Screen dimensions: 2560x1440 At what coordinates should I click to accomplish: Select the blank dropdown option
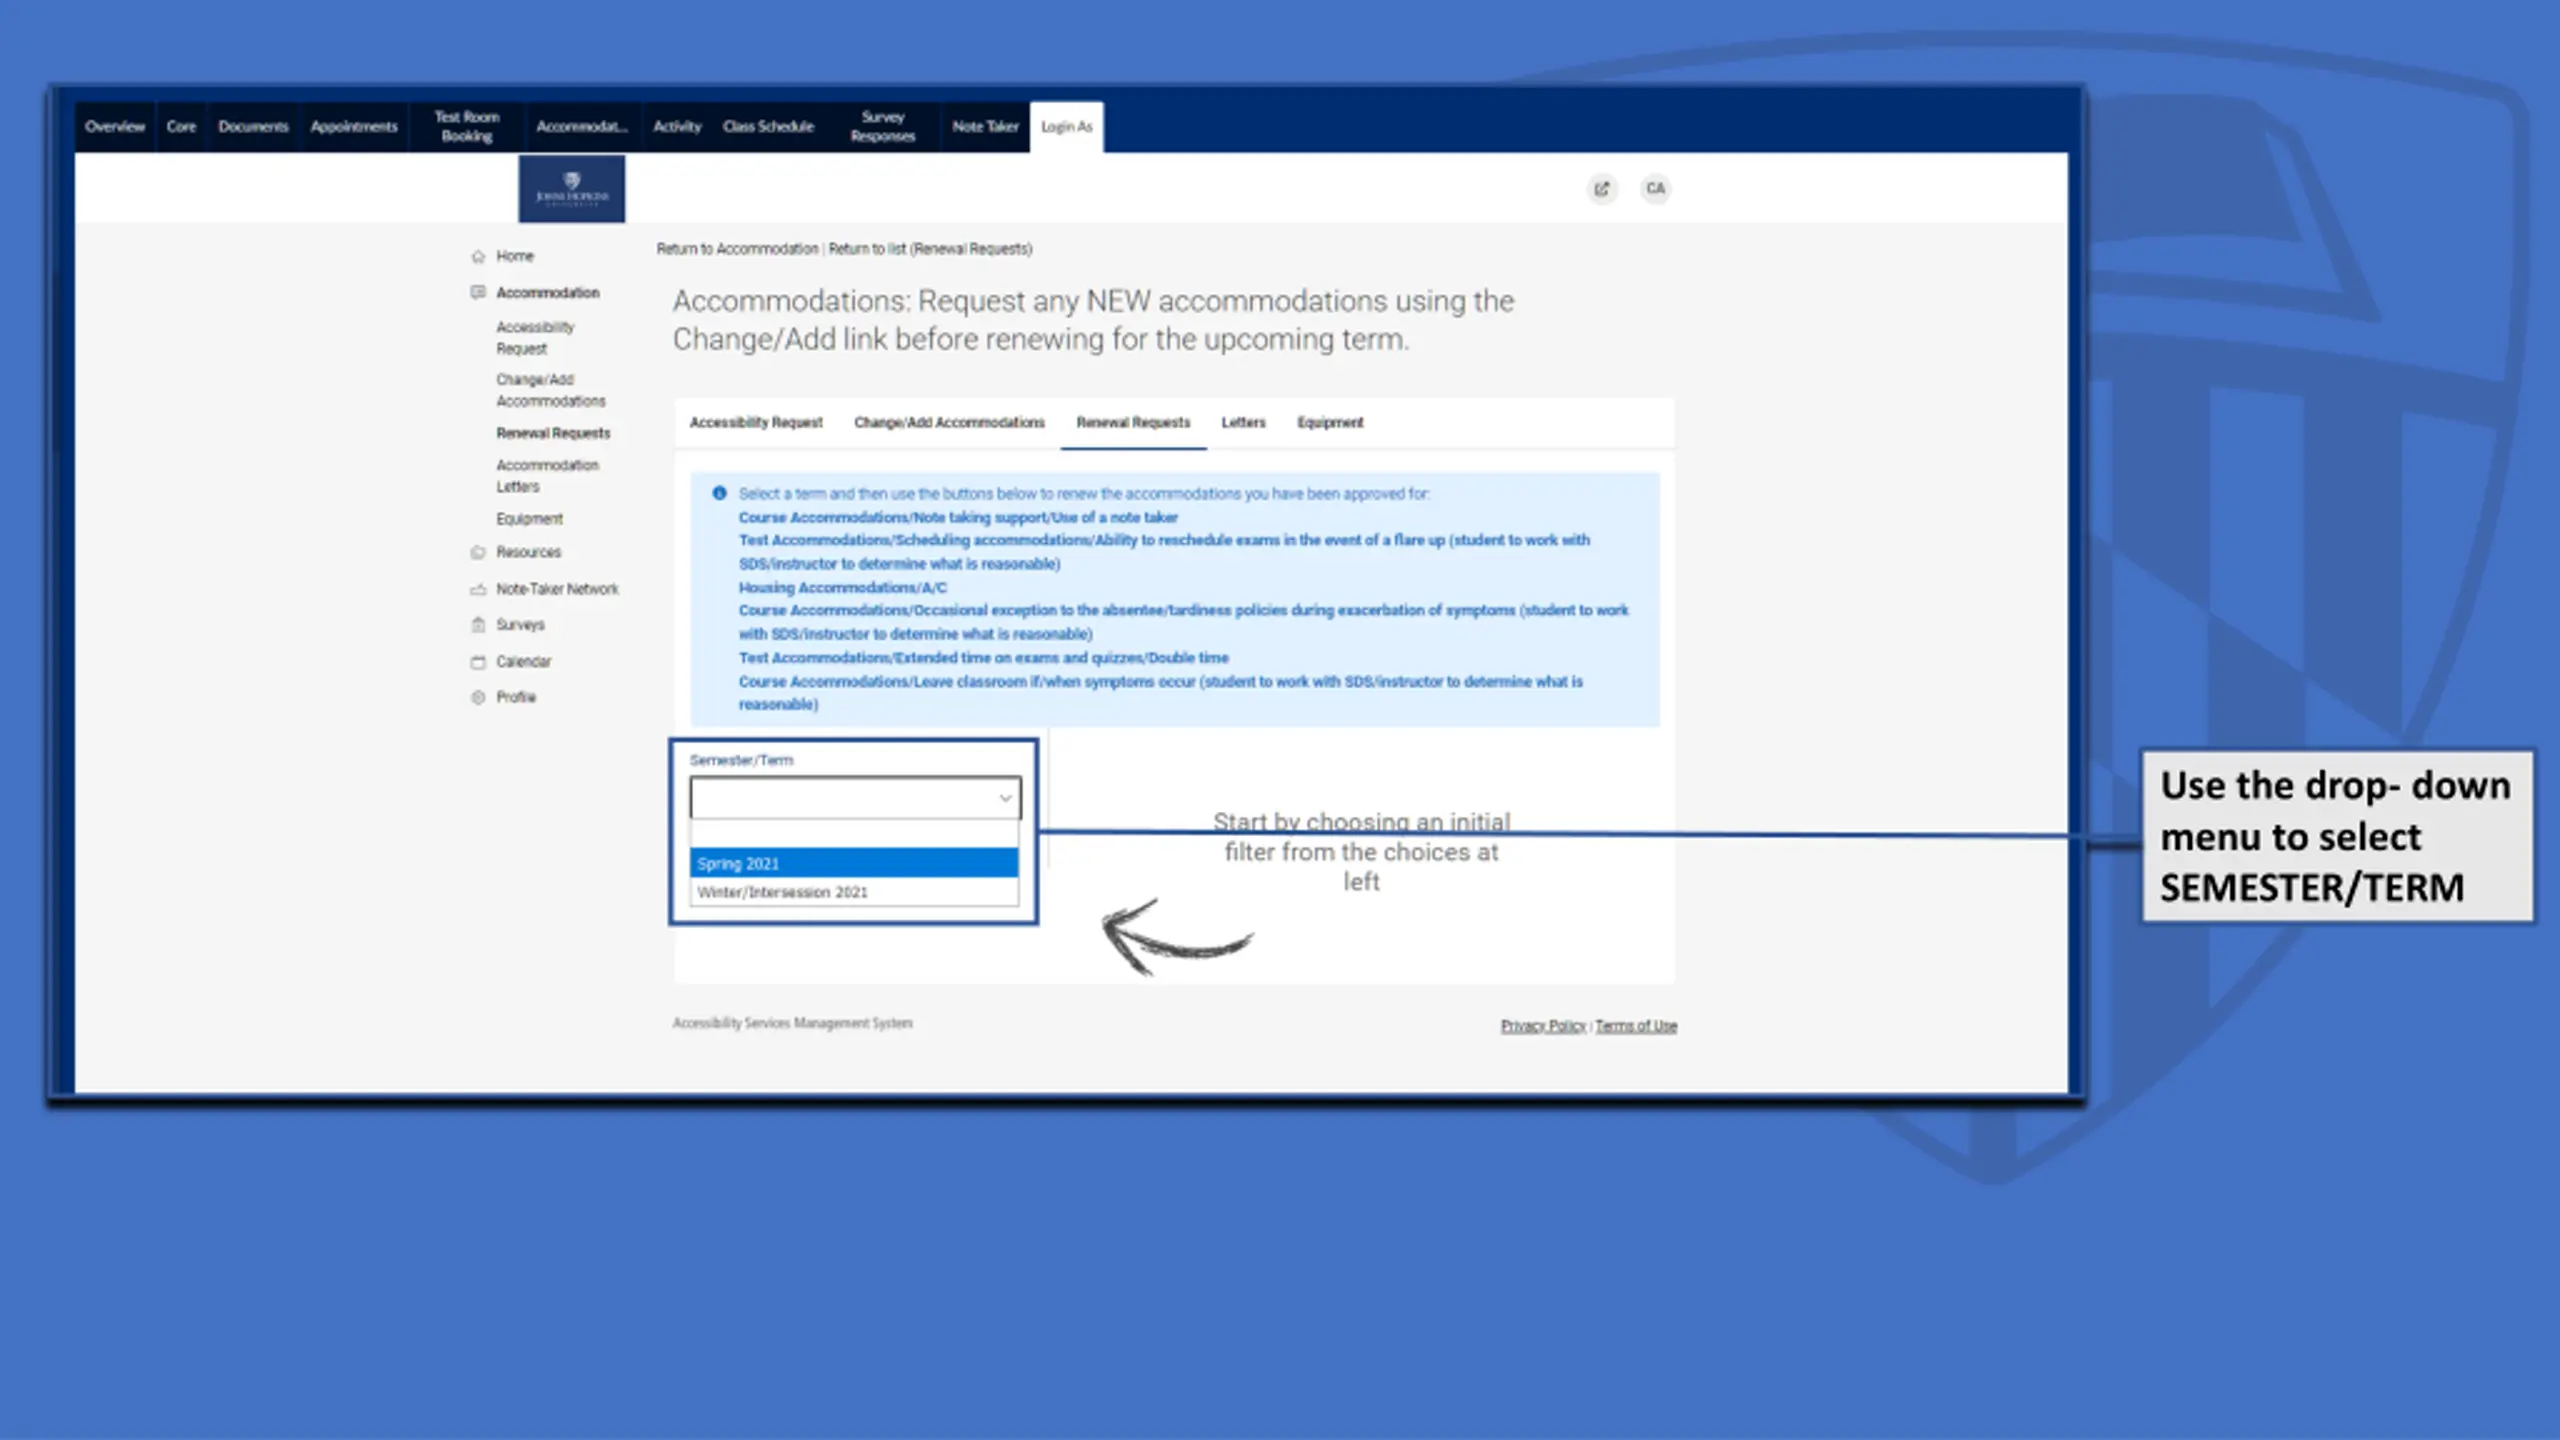click(x=853, y=834)
